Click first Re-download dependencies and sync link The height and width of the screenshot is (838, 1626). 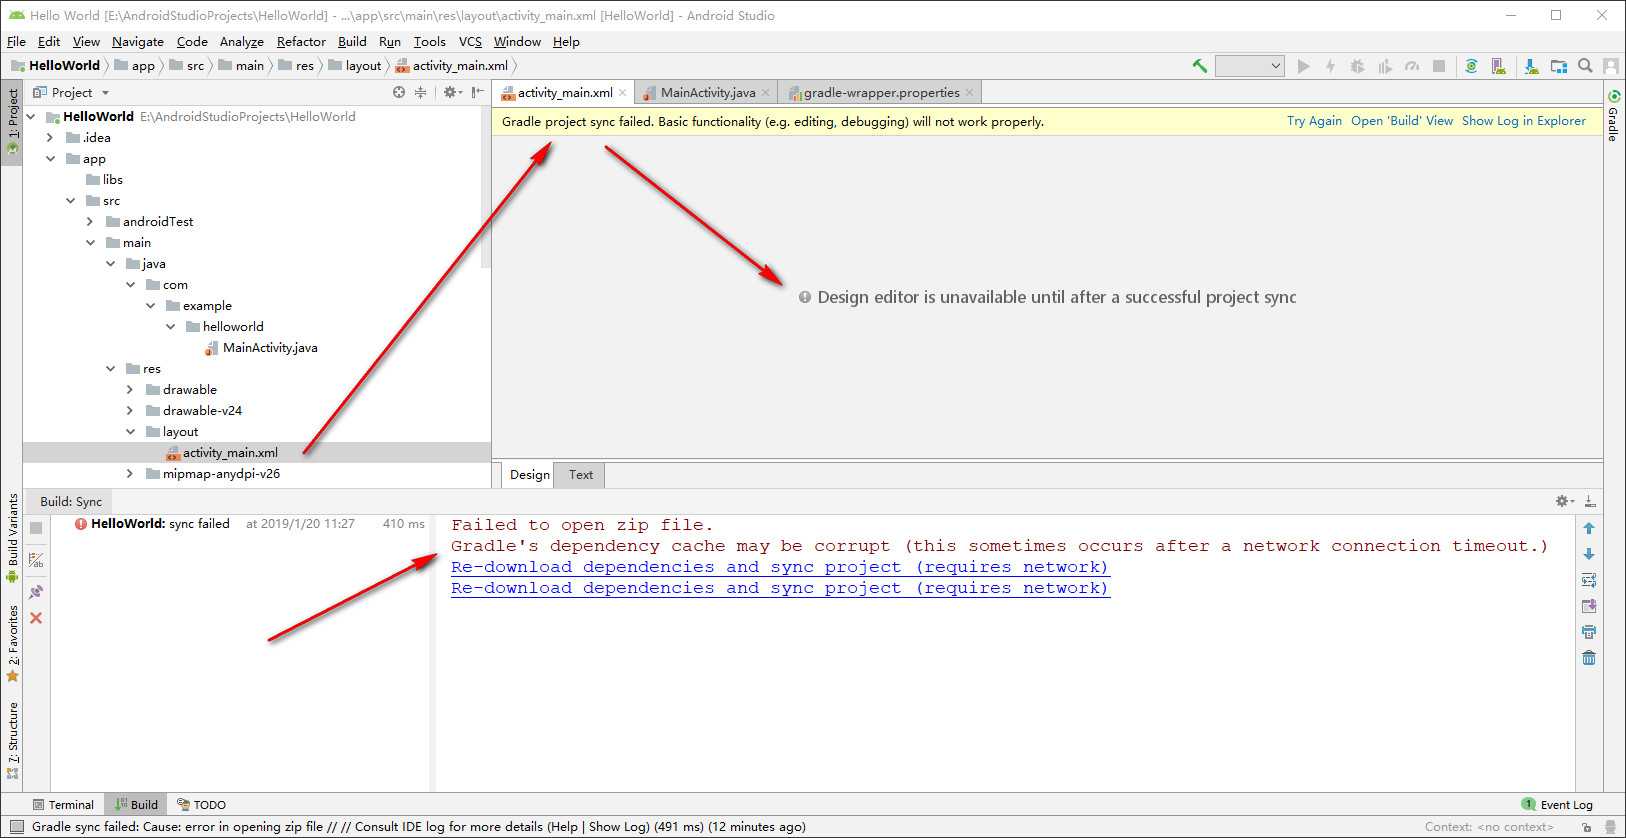click(x=780, y=567)
